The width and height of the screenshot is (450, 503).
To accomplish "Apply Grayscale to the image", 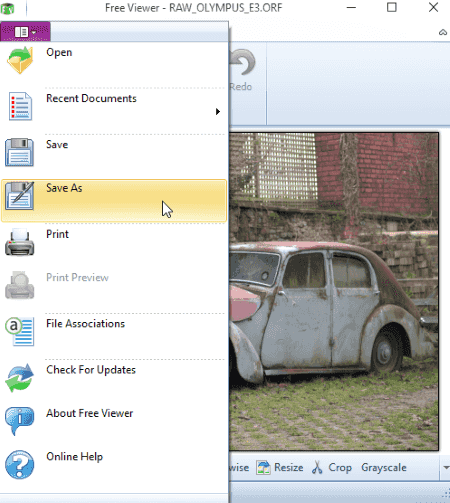I will pos(384,467).
